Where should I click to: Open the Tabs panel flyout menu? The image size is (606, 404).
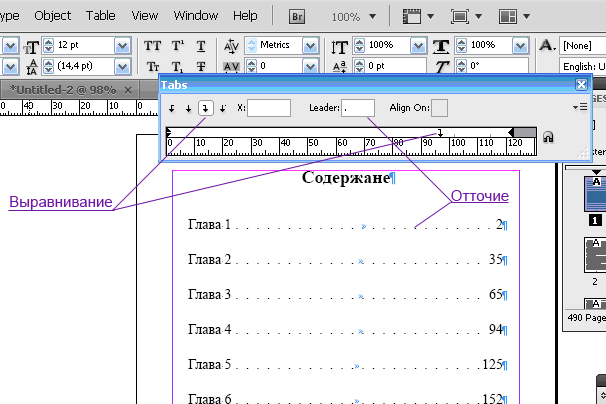[x=582, y=106]
